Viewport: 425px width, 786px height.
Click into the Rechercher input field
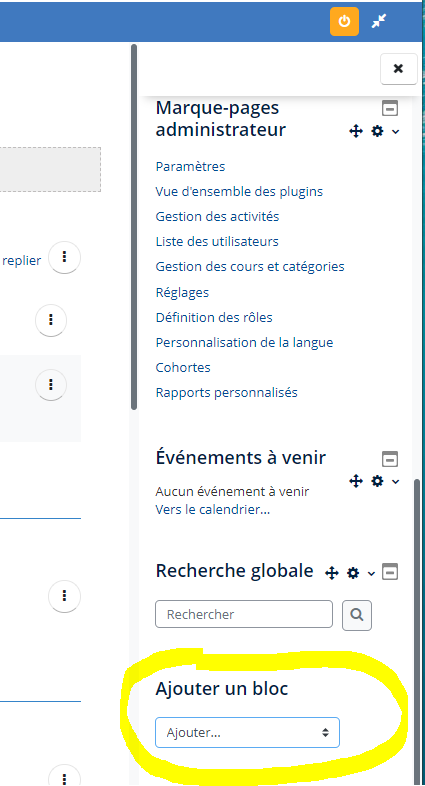point(244,614)
